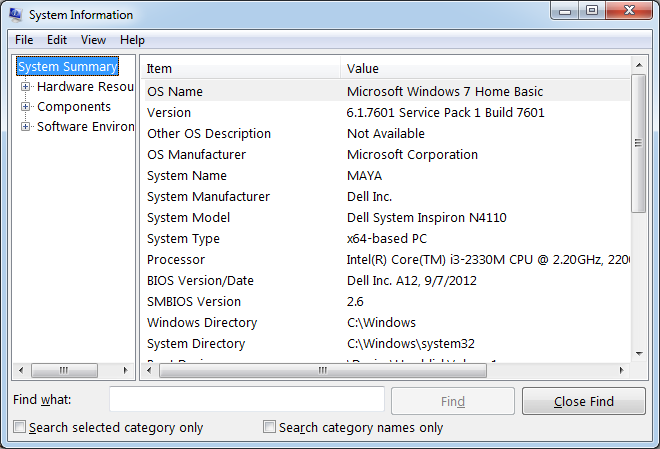
Task: Select the Microsoft Corporation value
Action: point(412,155)
